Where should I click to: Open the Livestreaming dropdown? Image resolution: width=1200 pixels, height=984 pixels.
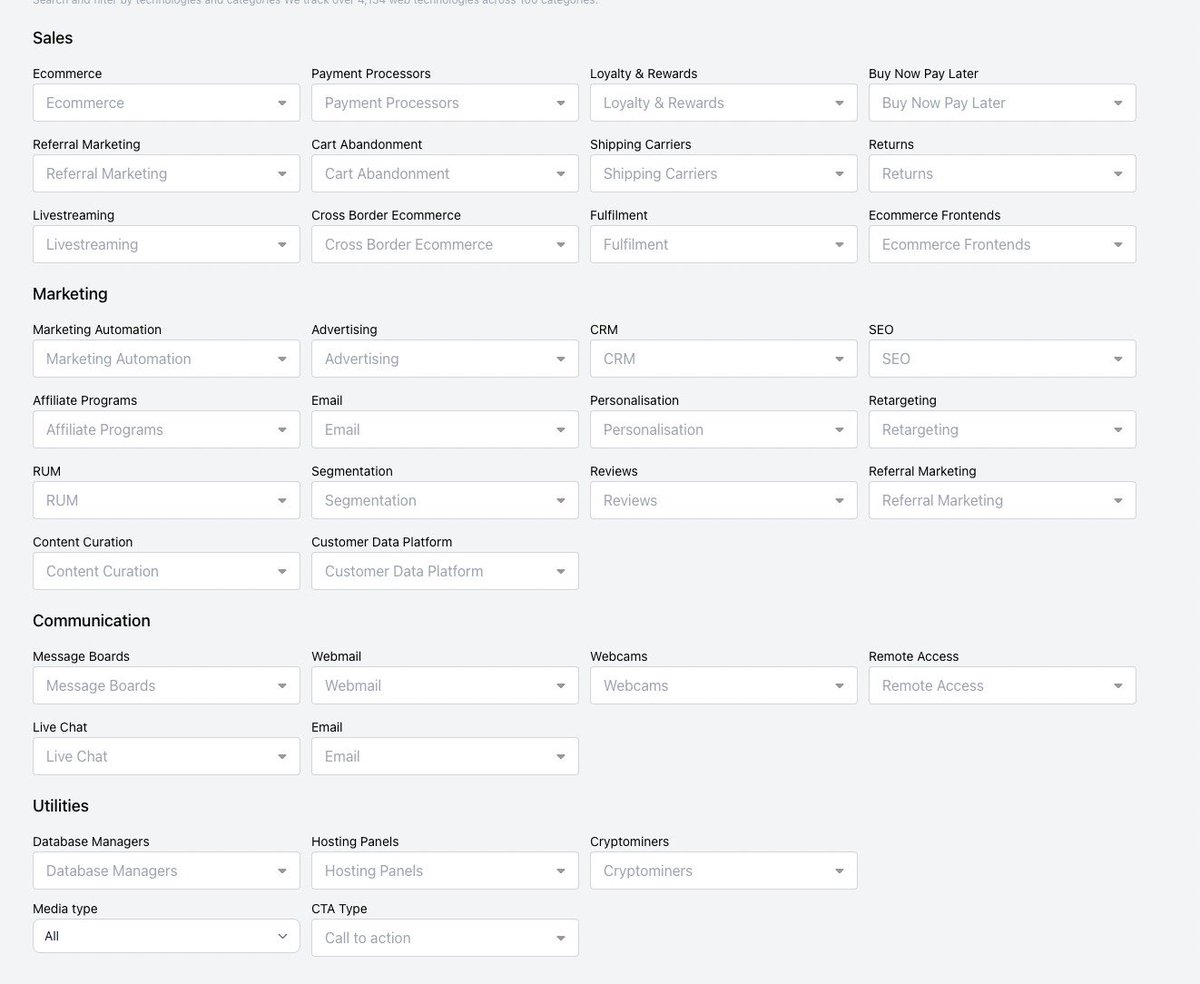[166, 245]
